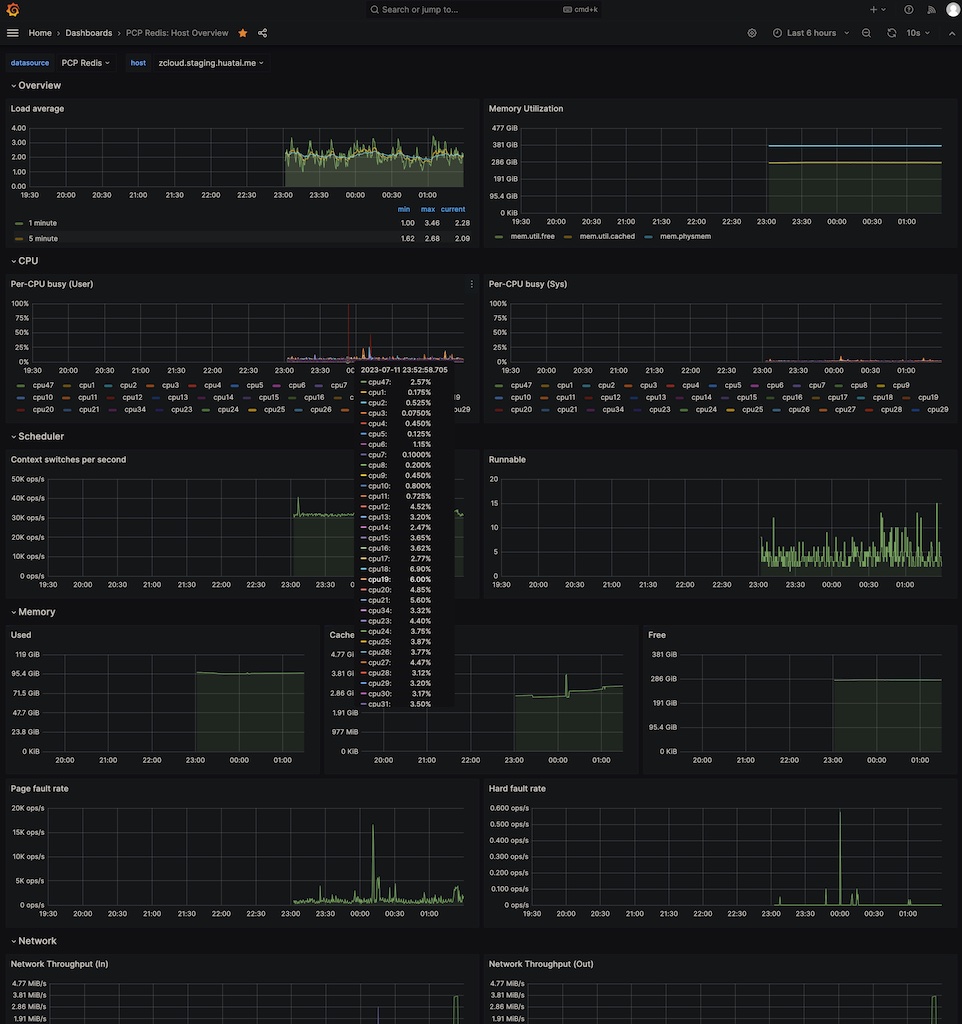Click the top search magnifier icon
The image size is (962, 1024).
[374, 9]
